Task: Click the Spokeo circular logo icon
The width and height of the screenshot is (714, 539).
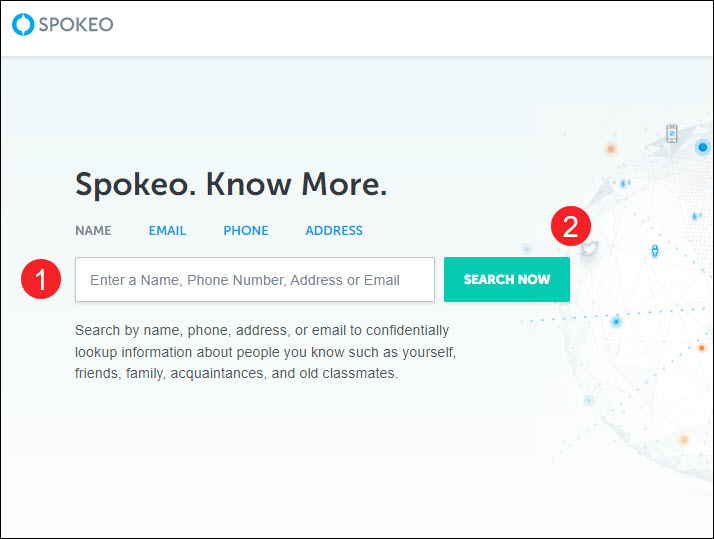Action: click(23, 24)
